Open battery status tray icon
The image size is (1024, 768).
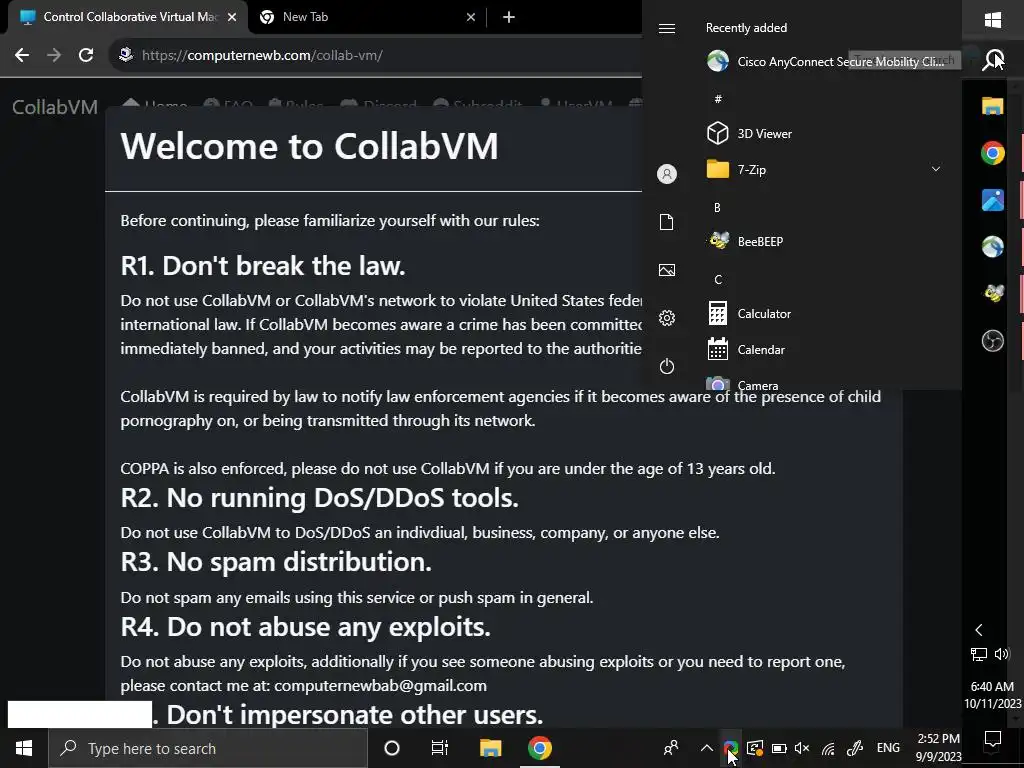(x=778, y=748)
